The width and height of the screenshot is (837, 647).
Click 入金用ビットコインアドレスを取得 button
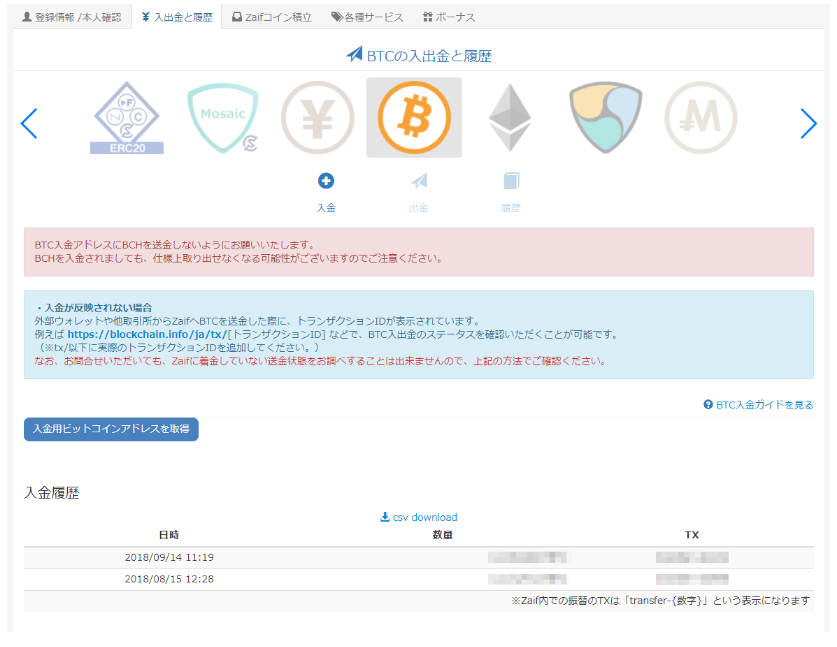pyautogui.click(x=111, y=429)
